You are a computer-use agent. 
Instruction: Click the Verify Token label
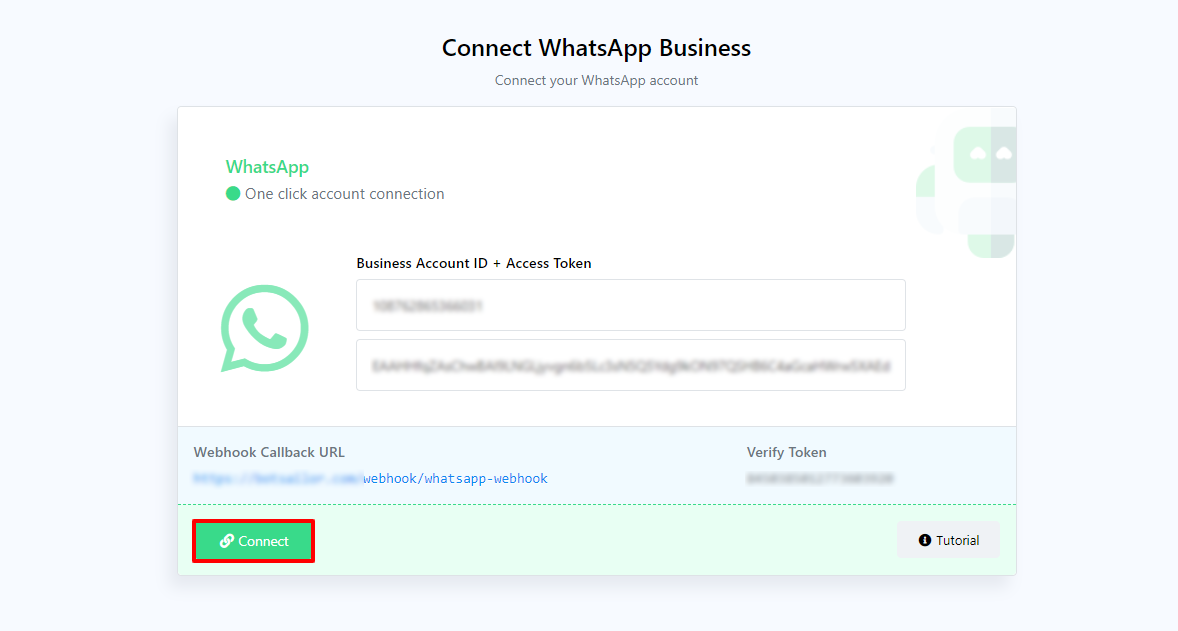[786, 452]
